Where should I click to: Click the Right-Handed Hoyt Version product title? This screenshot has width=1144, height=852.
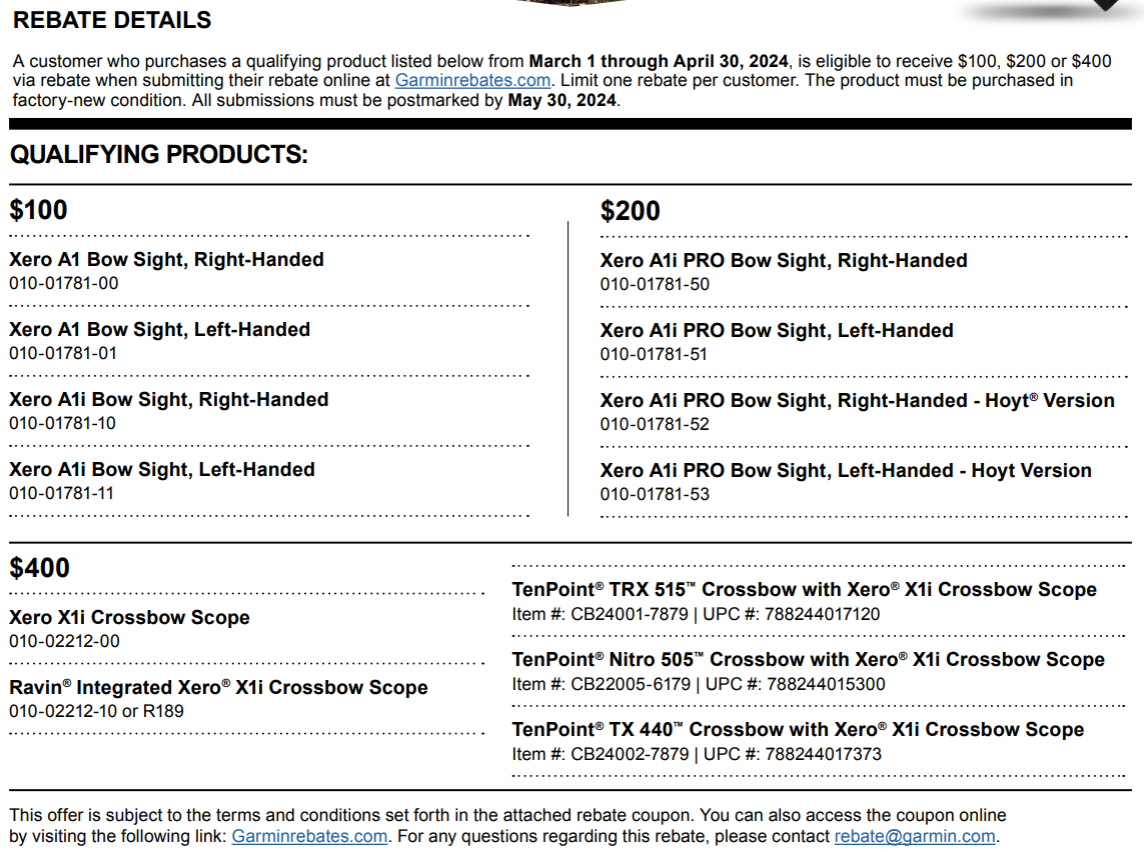coord(857,401)
